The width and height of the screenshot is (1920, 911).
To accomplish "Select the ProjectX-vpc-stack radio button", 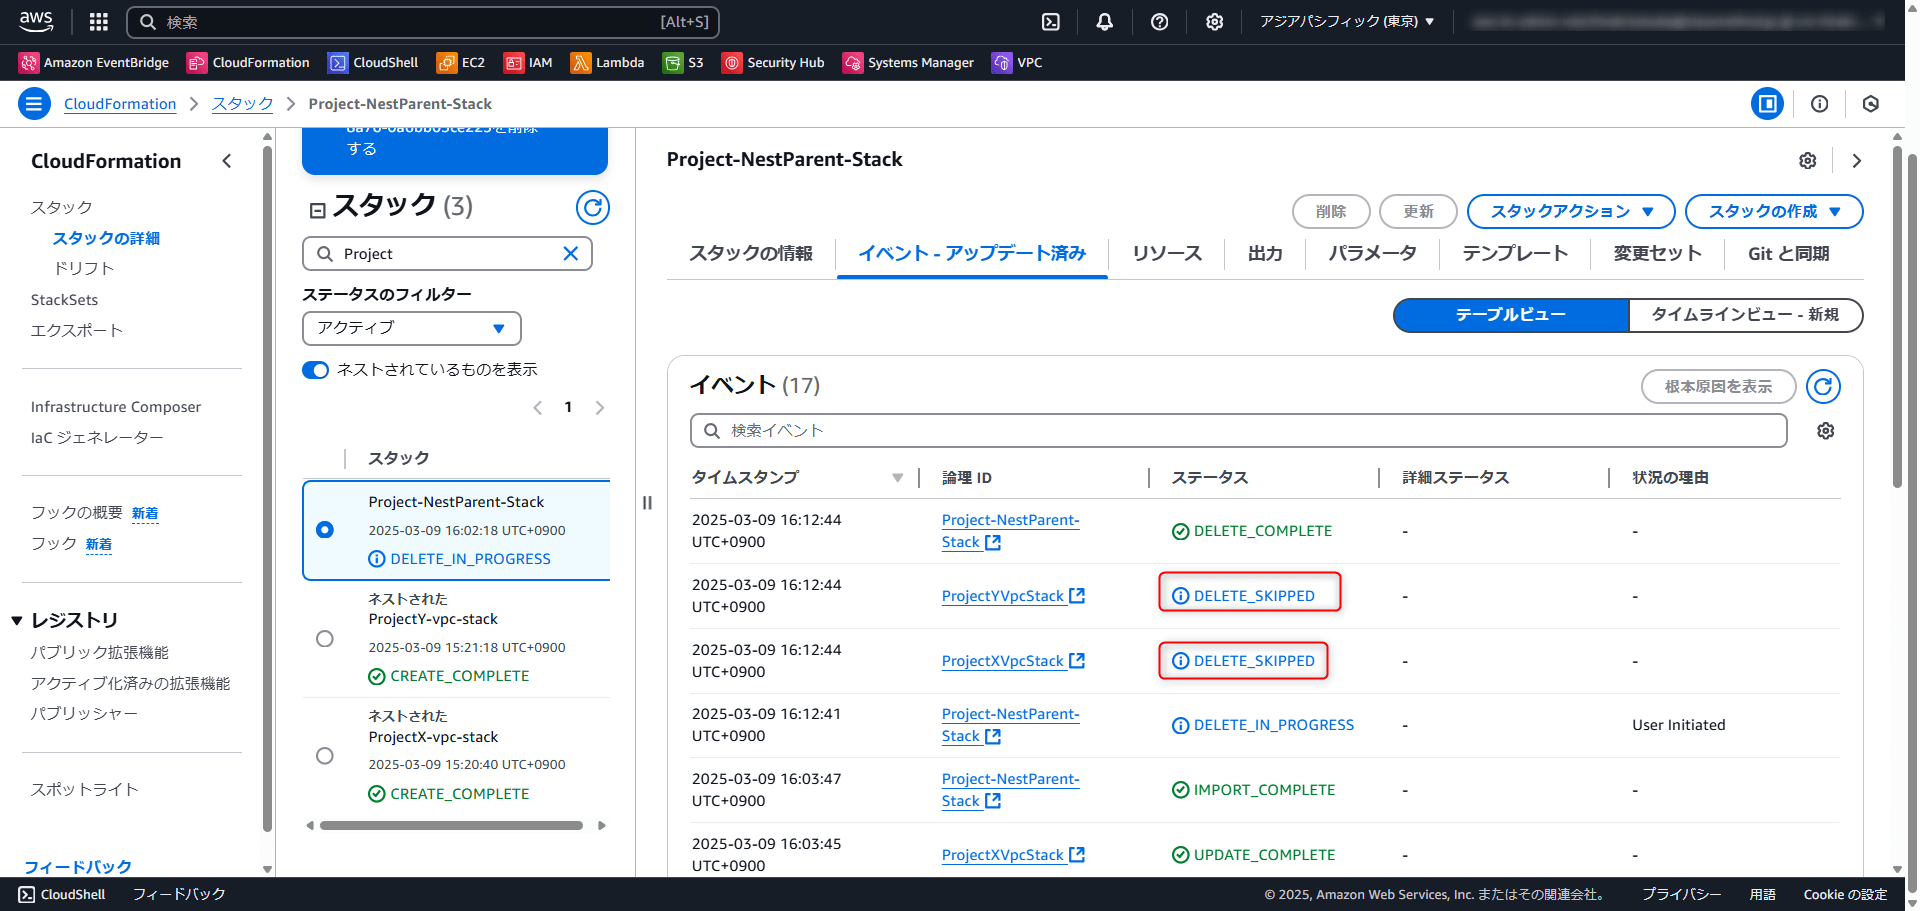I will tap(325, 755).
